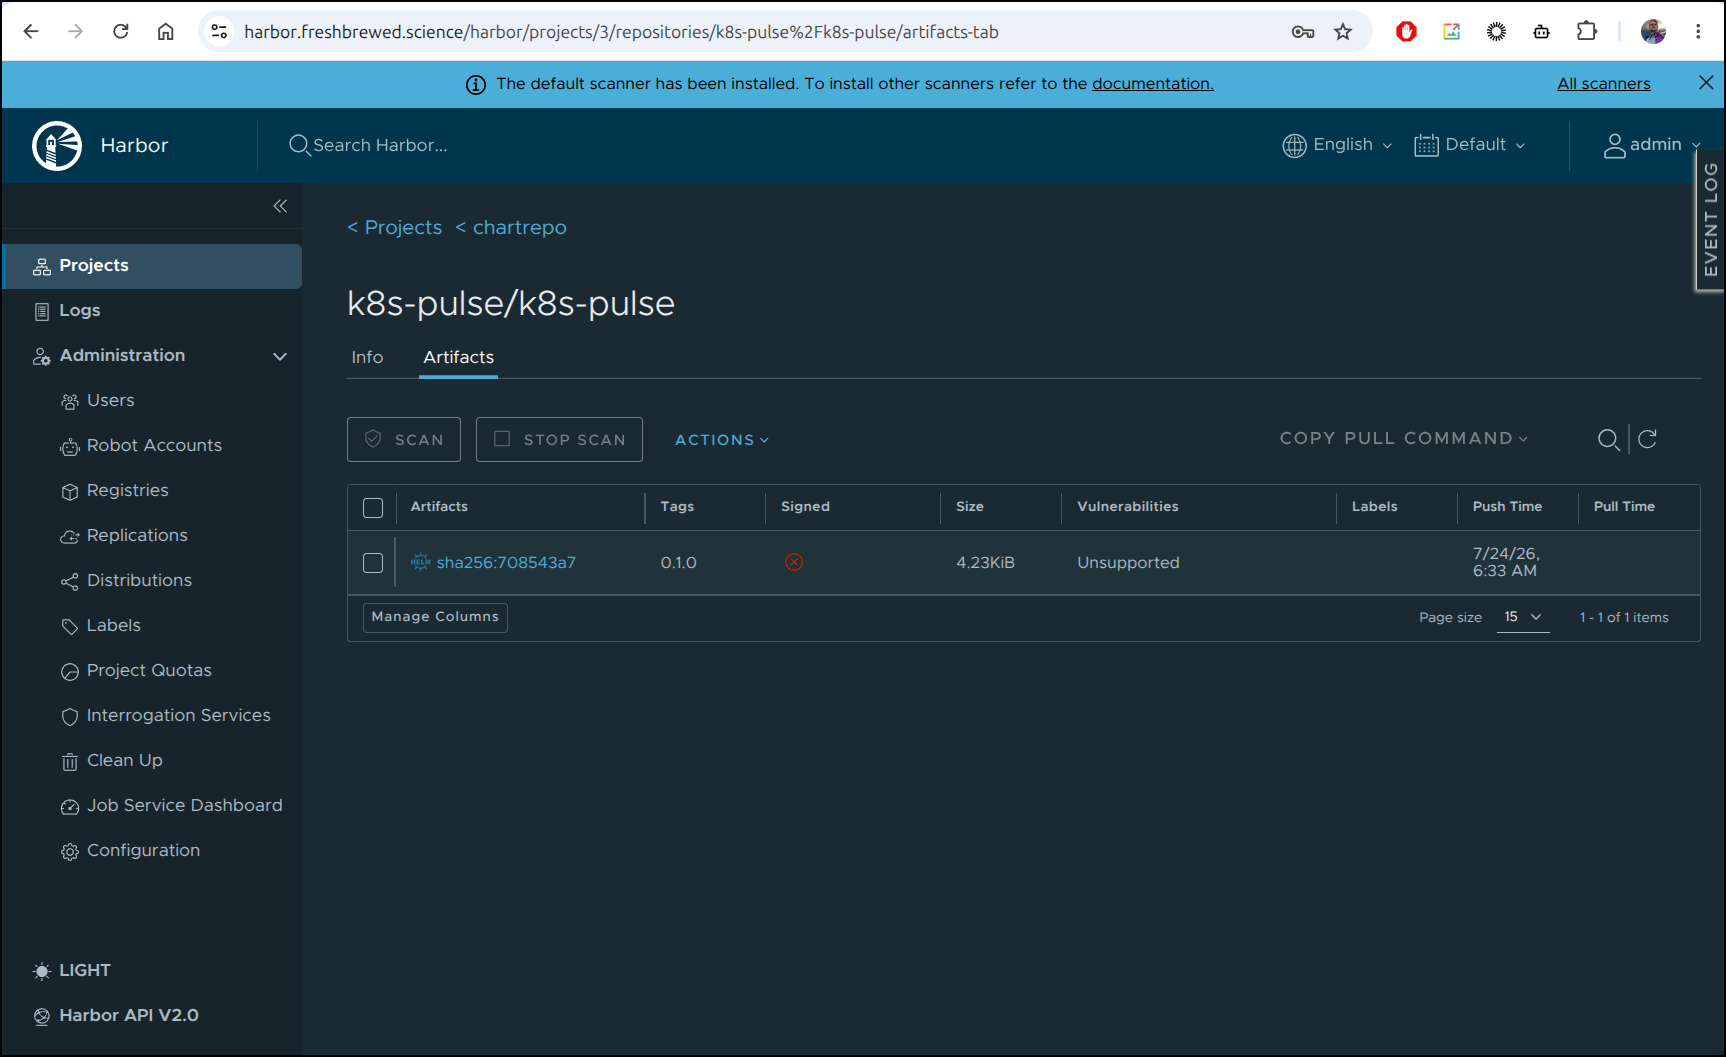Go back in browser history
This screenshot has width=1726, height=1057.
[31, 32]
